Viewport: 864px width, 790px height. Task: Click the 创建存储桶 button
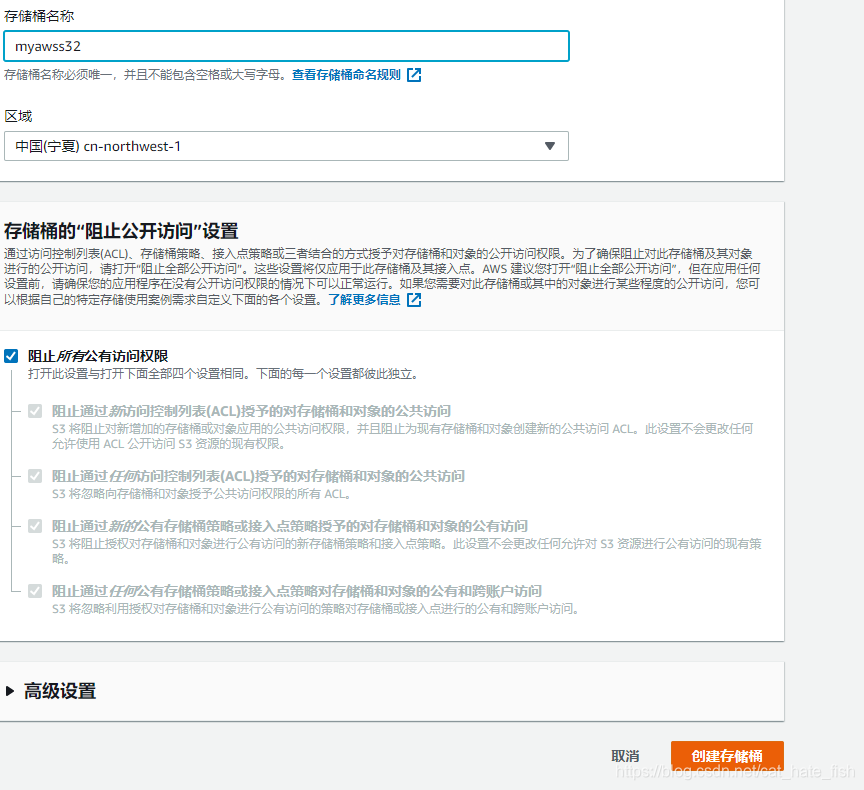tap(727, 756)
